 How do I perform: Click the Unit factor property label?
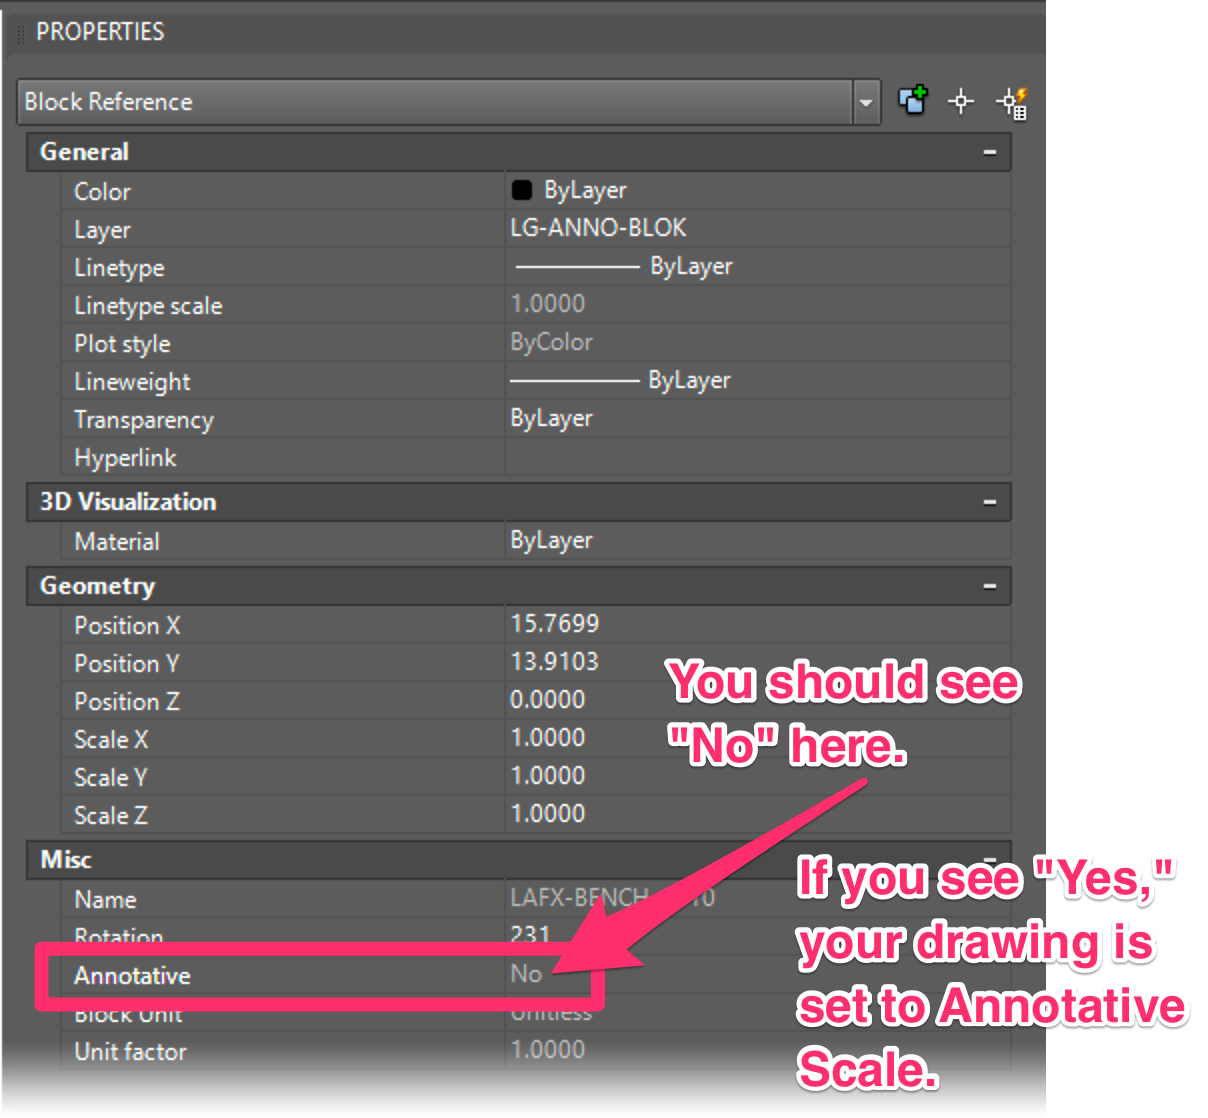click(x=130, y=1052)
